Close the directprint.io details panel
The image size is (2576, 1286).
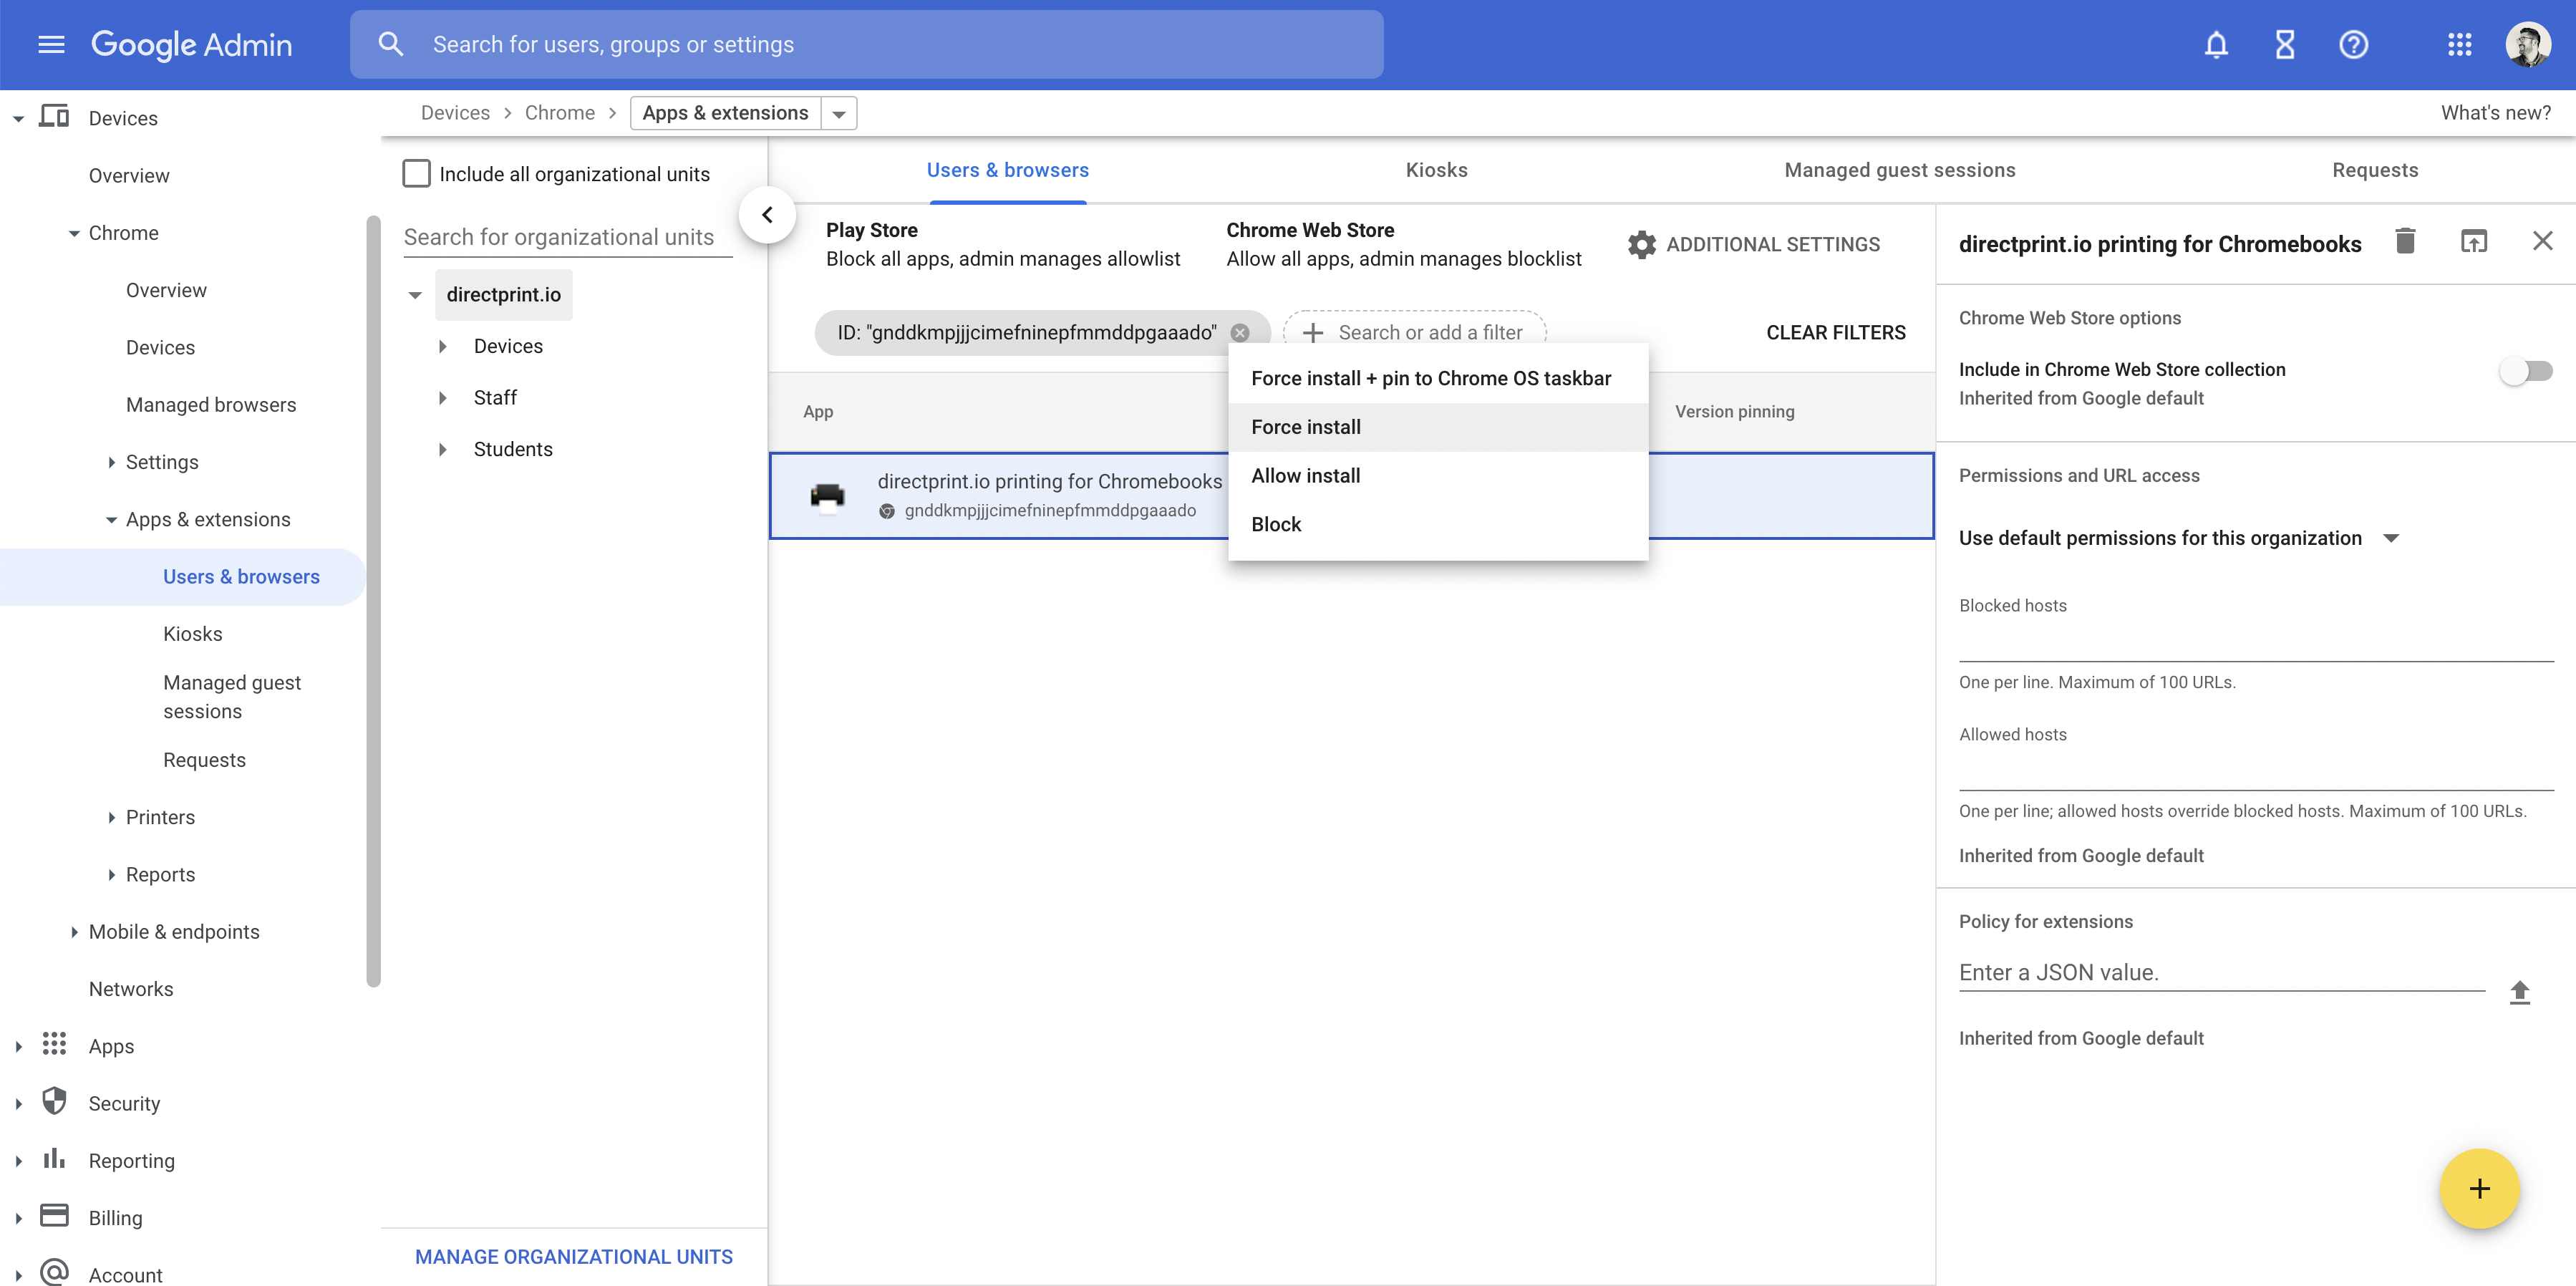point(2542,241)
